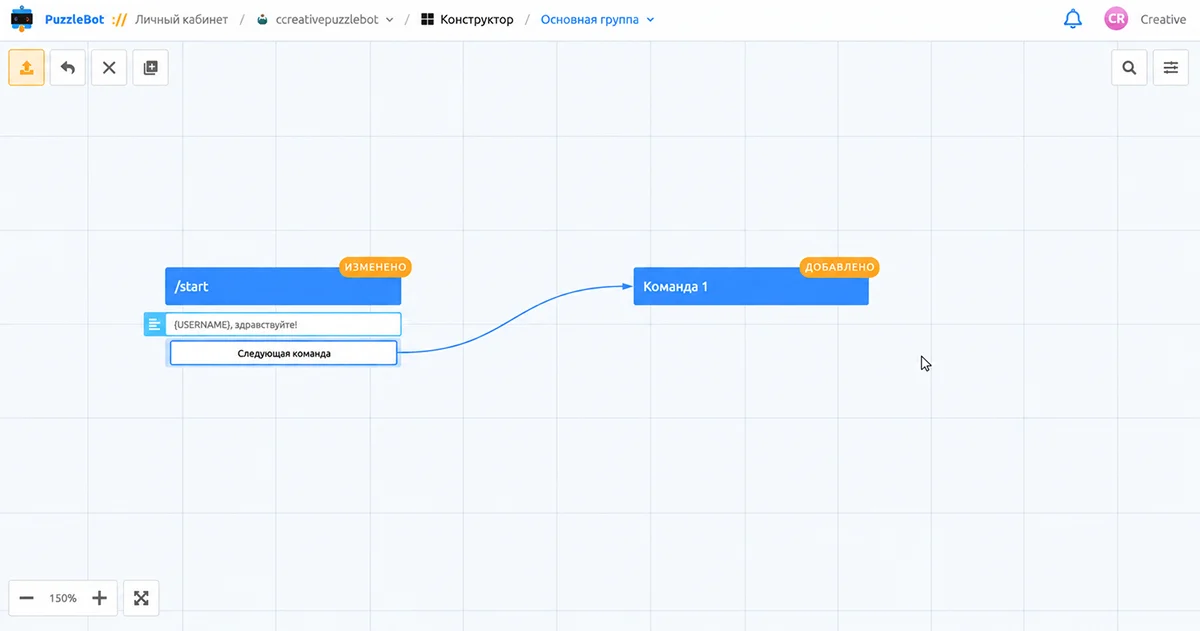
Task: Click the X discard changes button
Action: click(109, 68)
